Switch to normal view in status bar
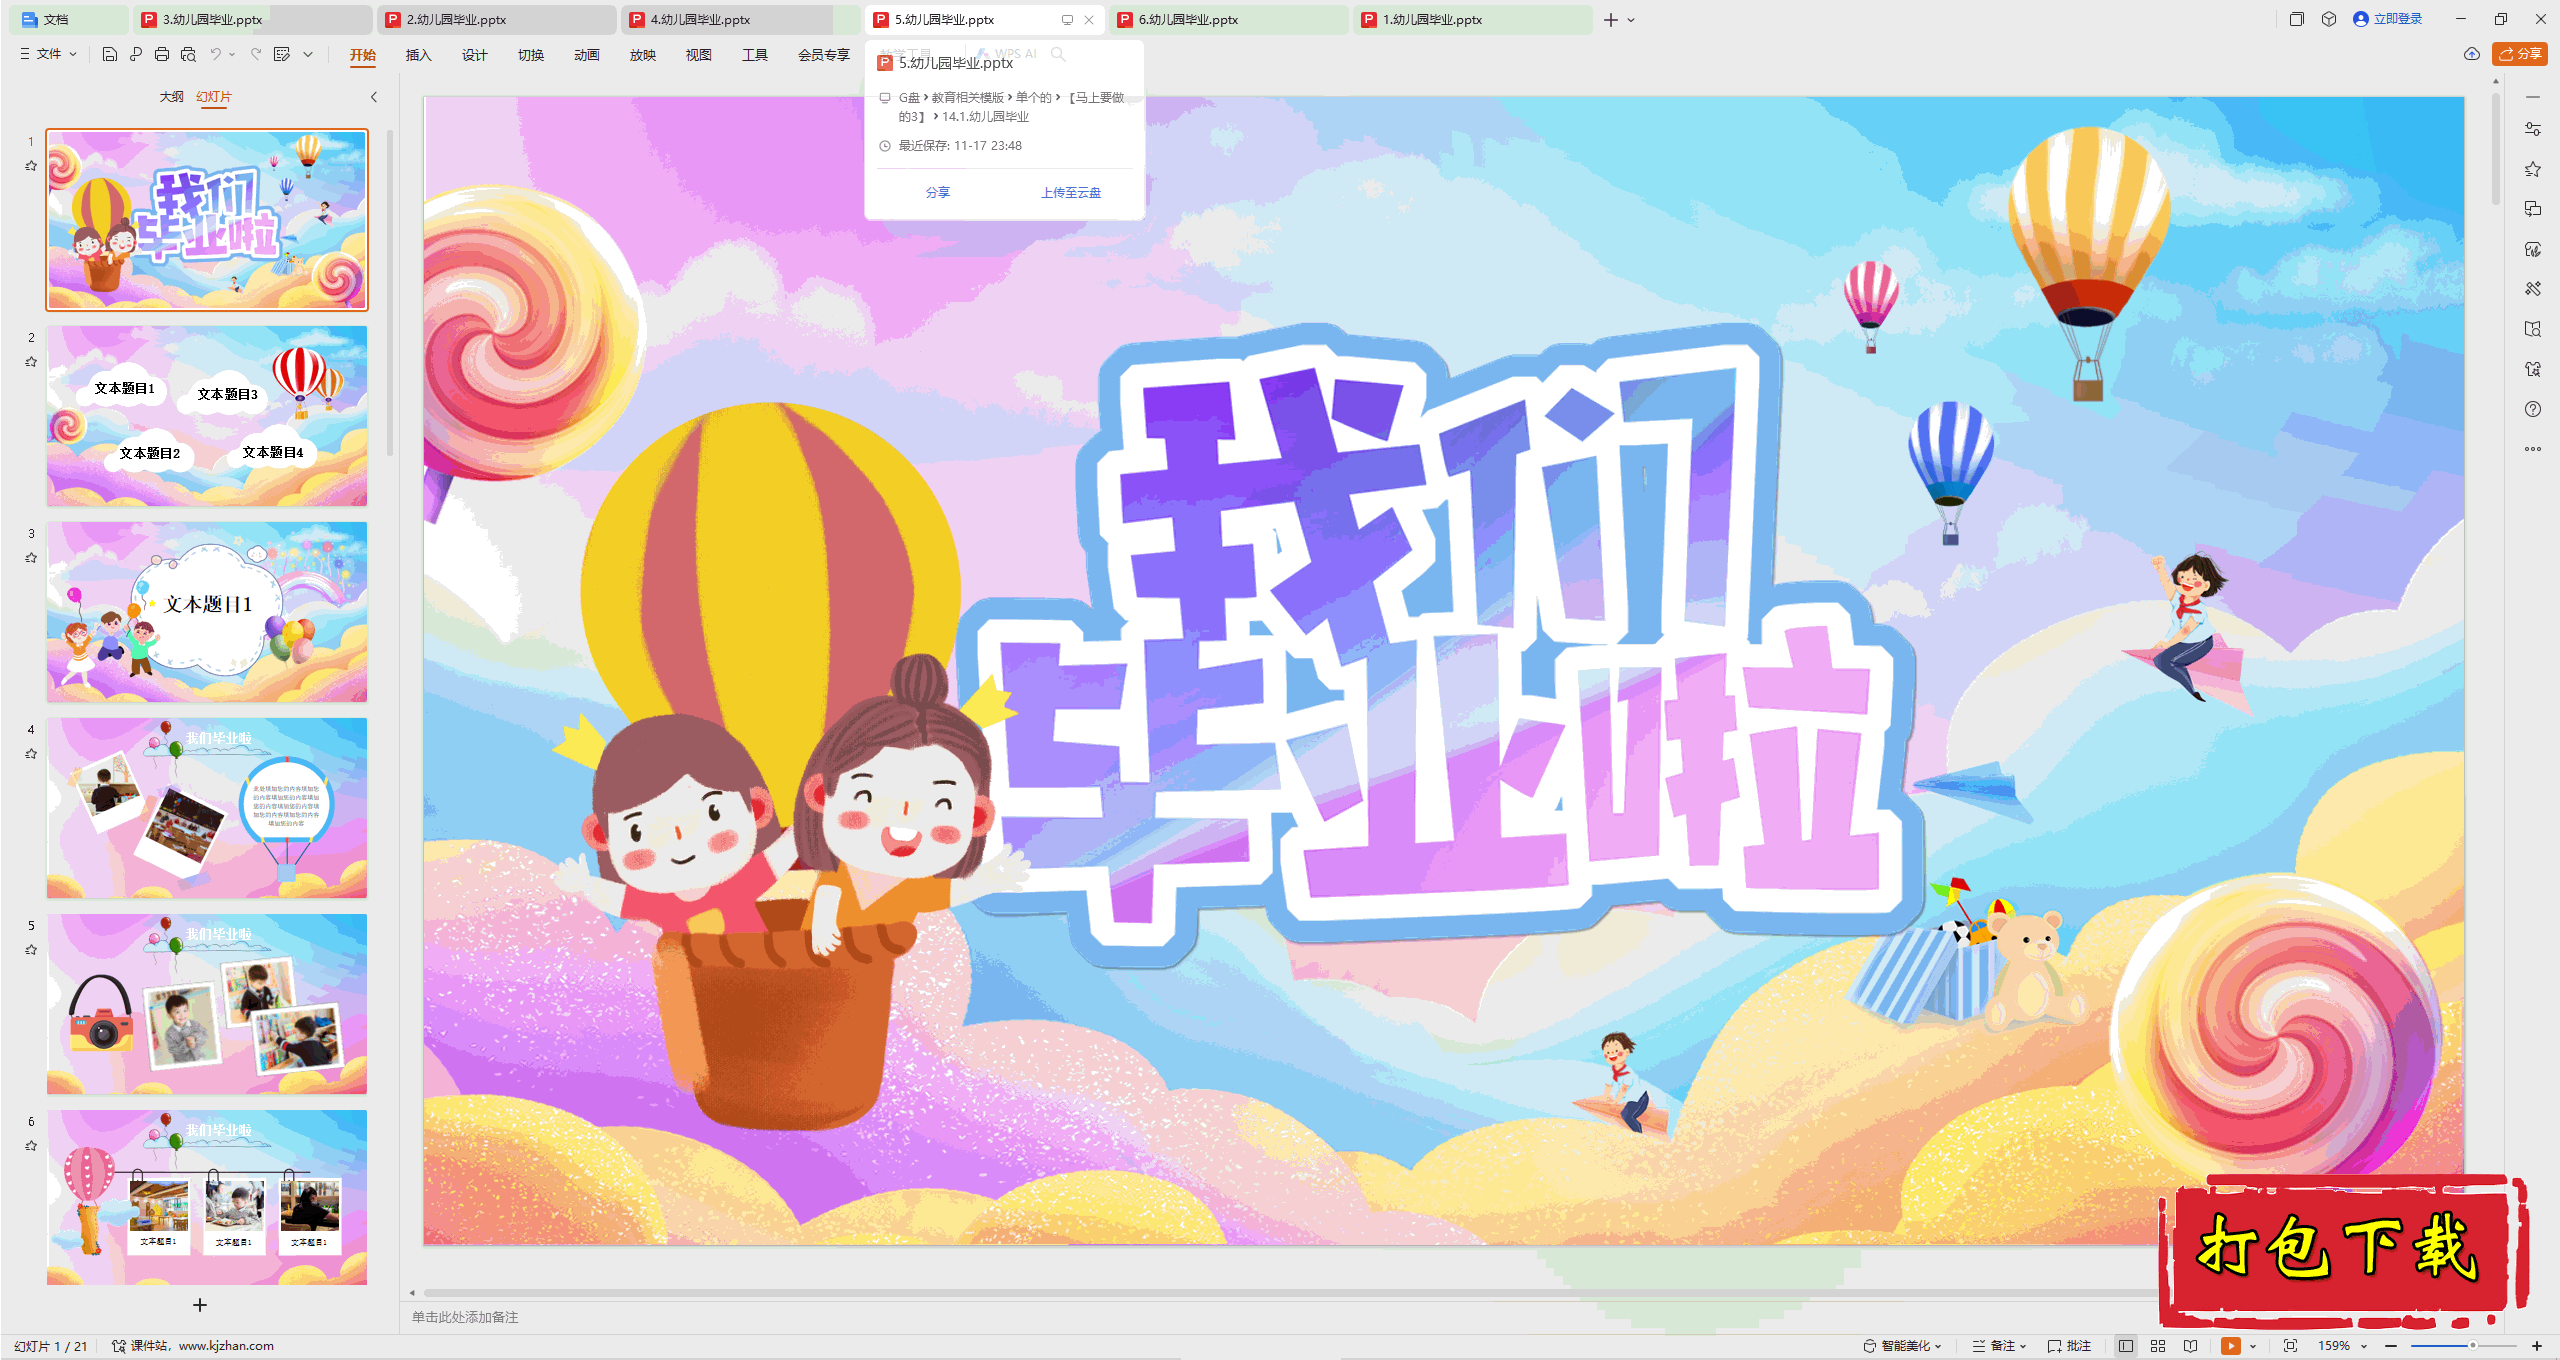 click(2126, 1346)
